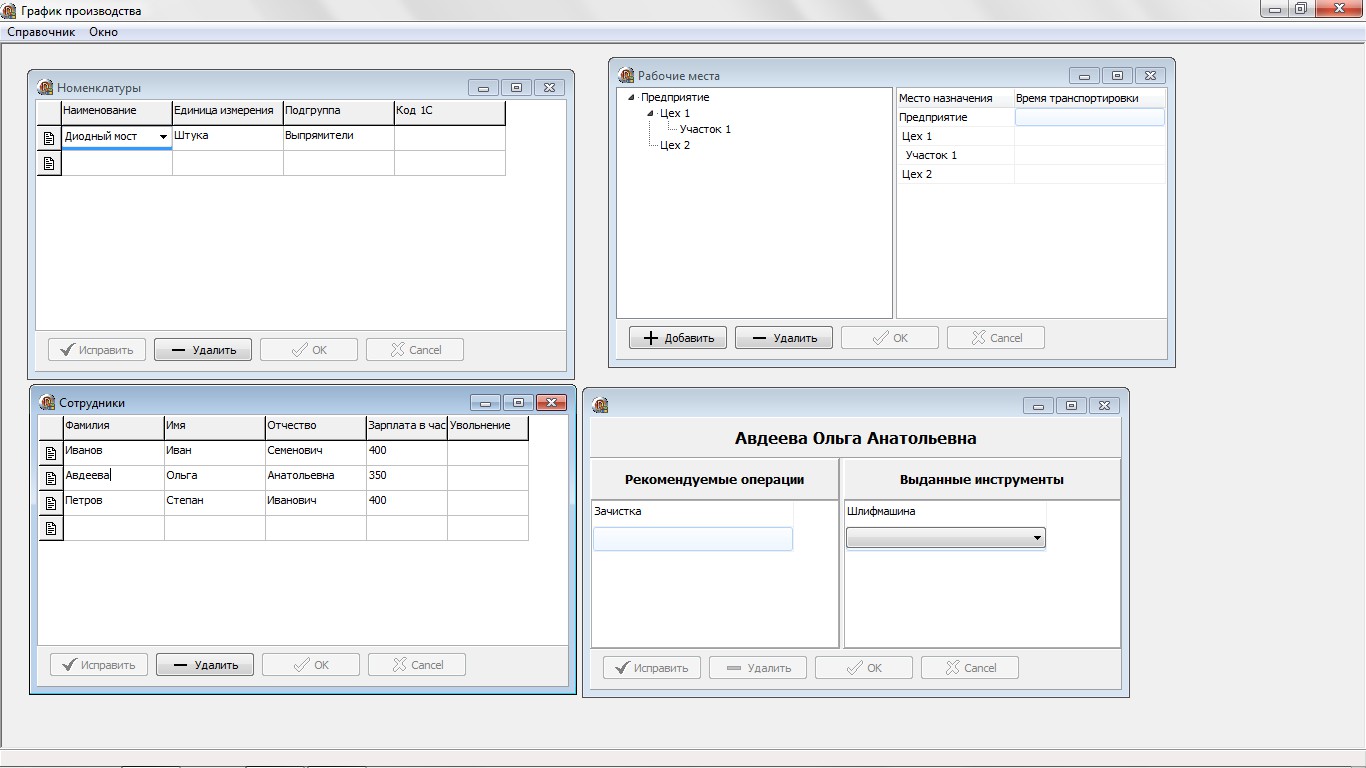
Task: Click Удалить in Авдеева card window
Action: 758,668
